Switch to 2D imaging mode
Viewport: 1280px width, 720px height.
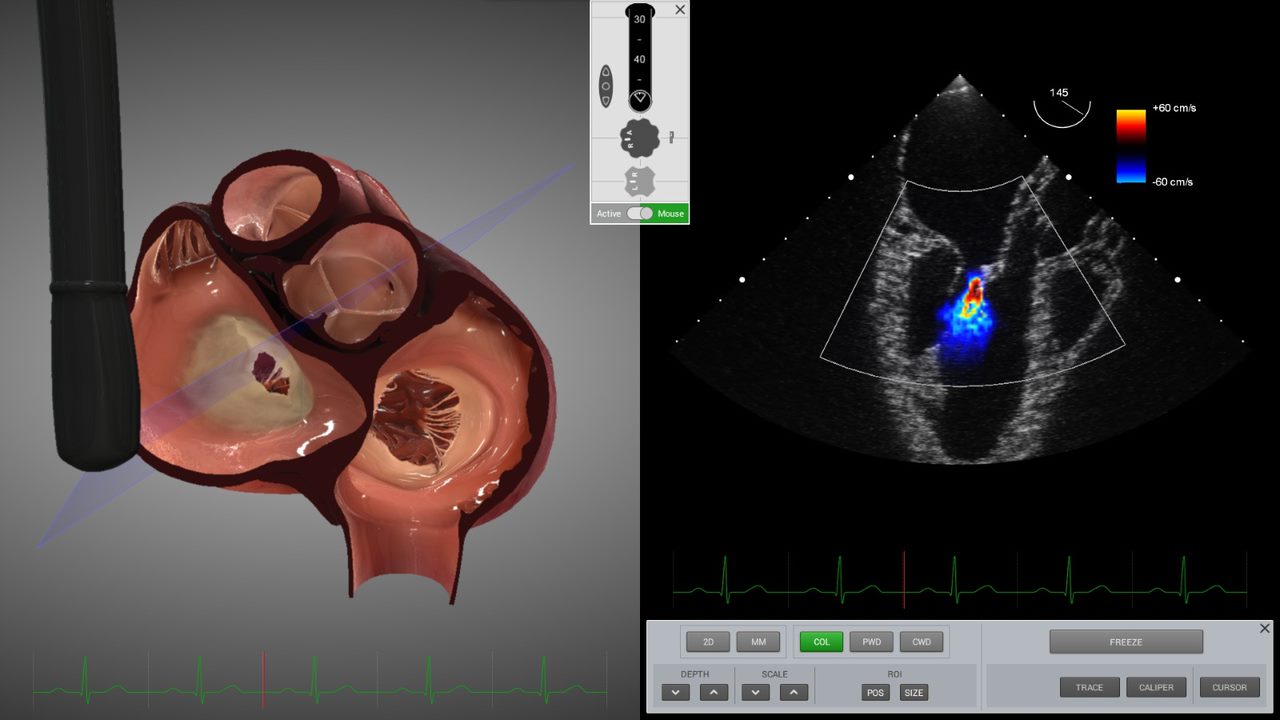[708, 642]
